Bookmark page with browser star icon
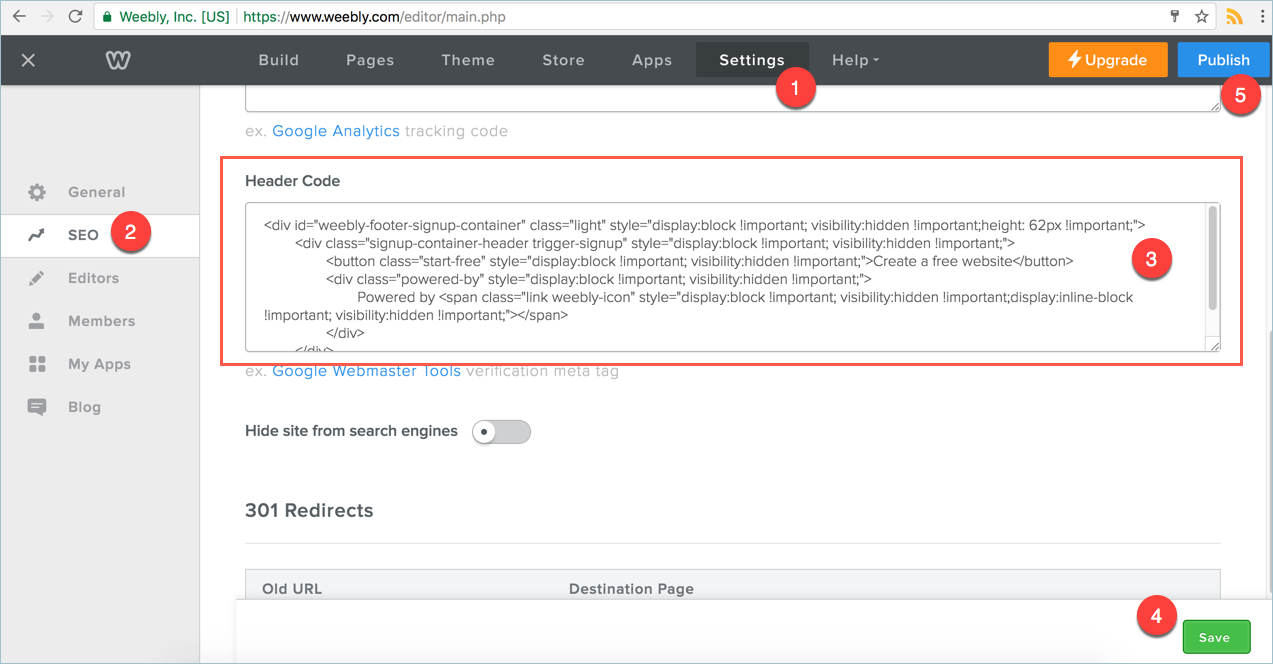This screenshot has height=664, width=1273. tap(1201, 17)
